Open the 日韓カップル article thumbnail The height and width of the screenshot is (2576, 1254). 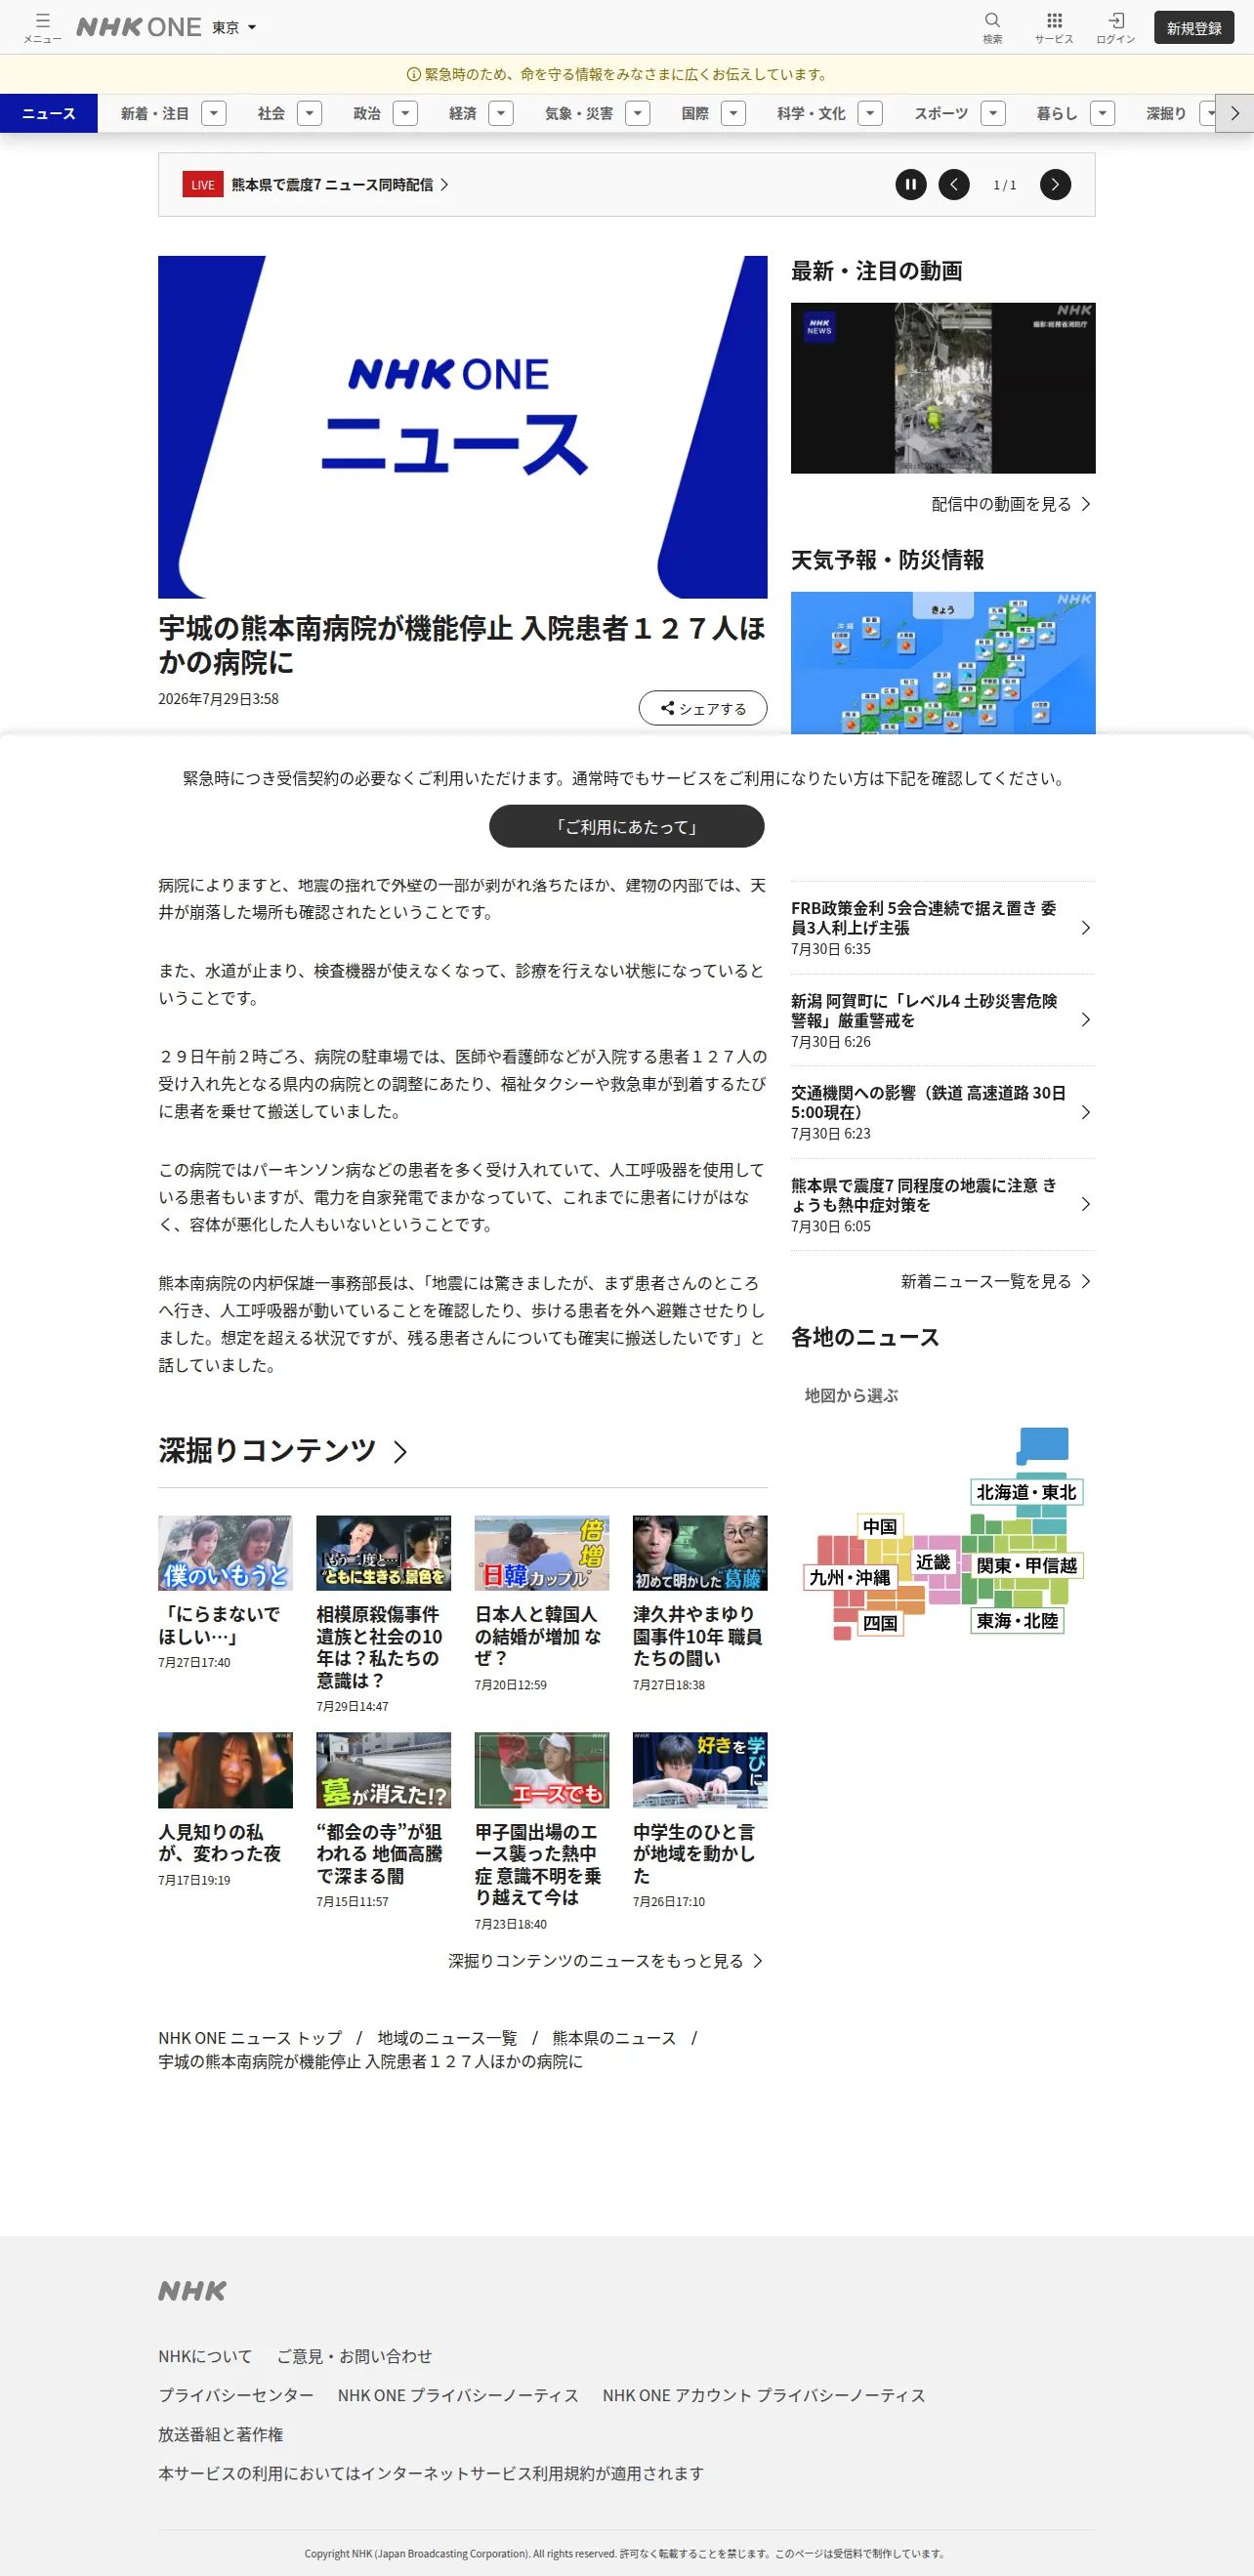click(x=542, y=1553)
